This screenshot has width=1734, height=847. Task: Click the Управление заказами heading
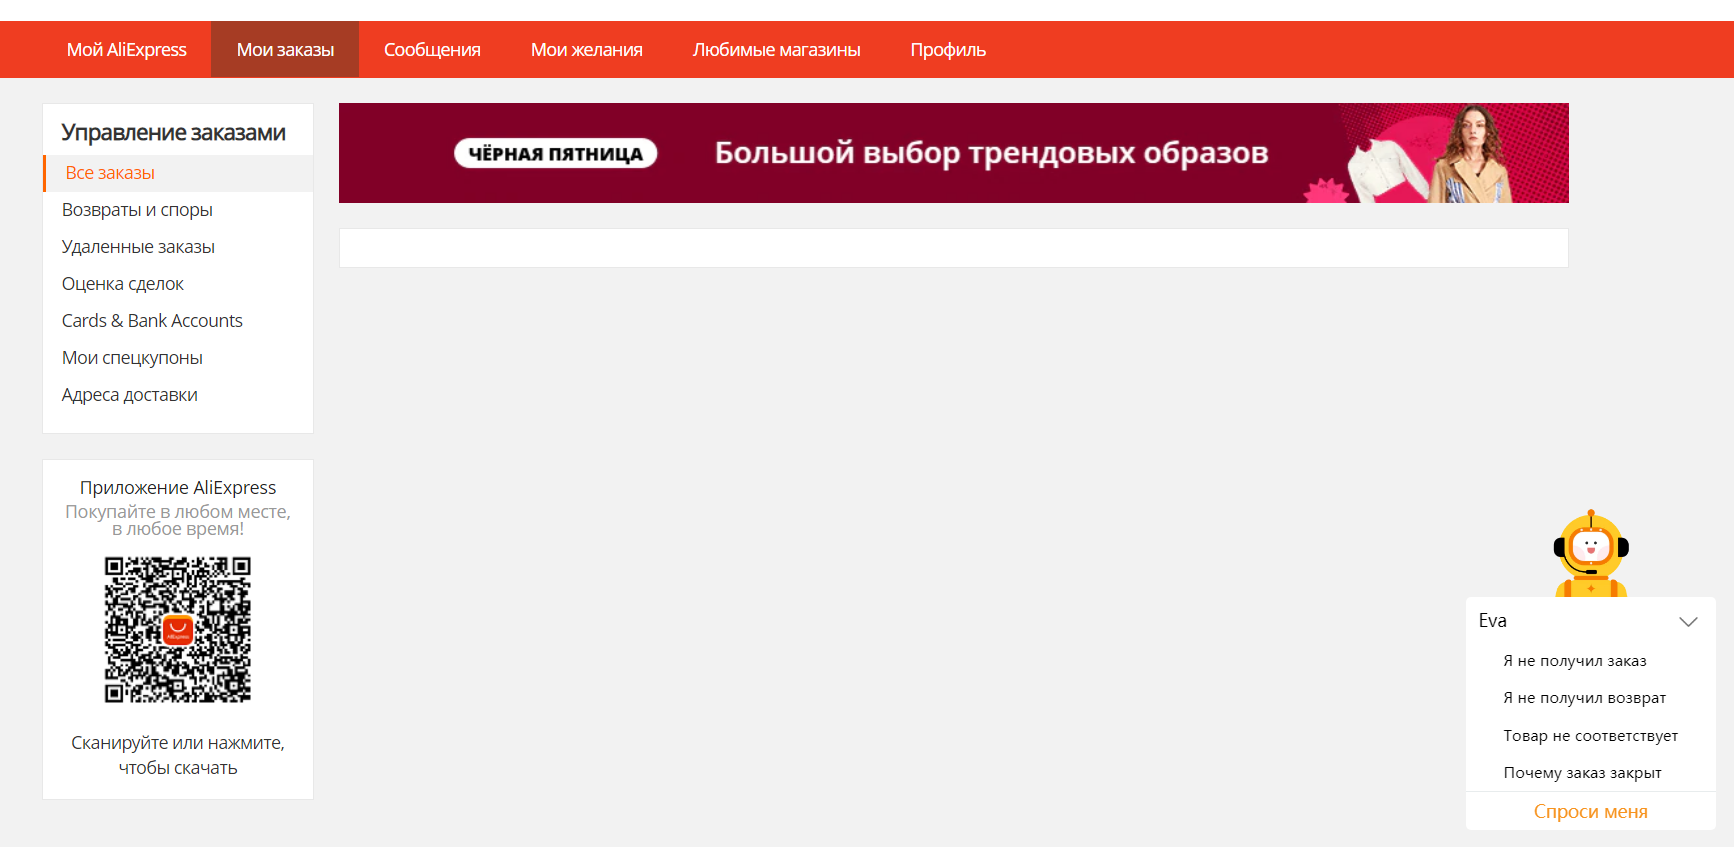(x=173, y=133)
